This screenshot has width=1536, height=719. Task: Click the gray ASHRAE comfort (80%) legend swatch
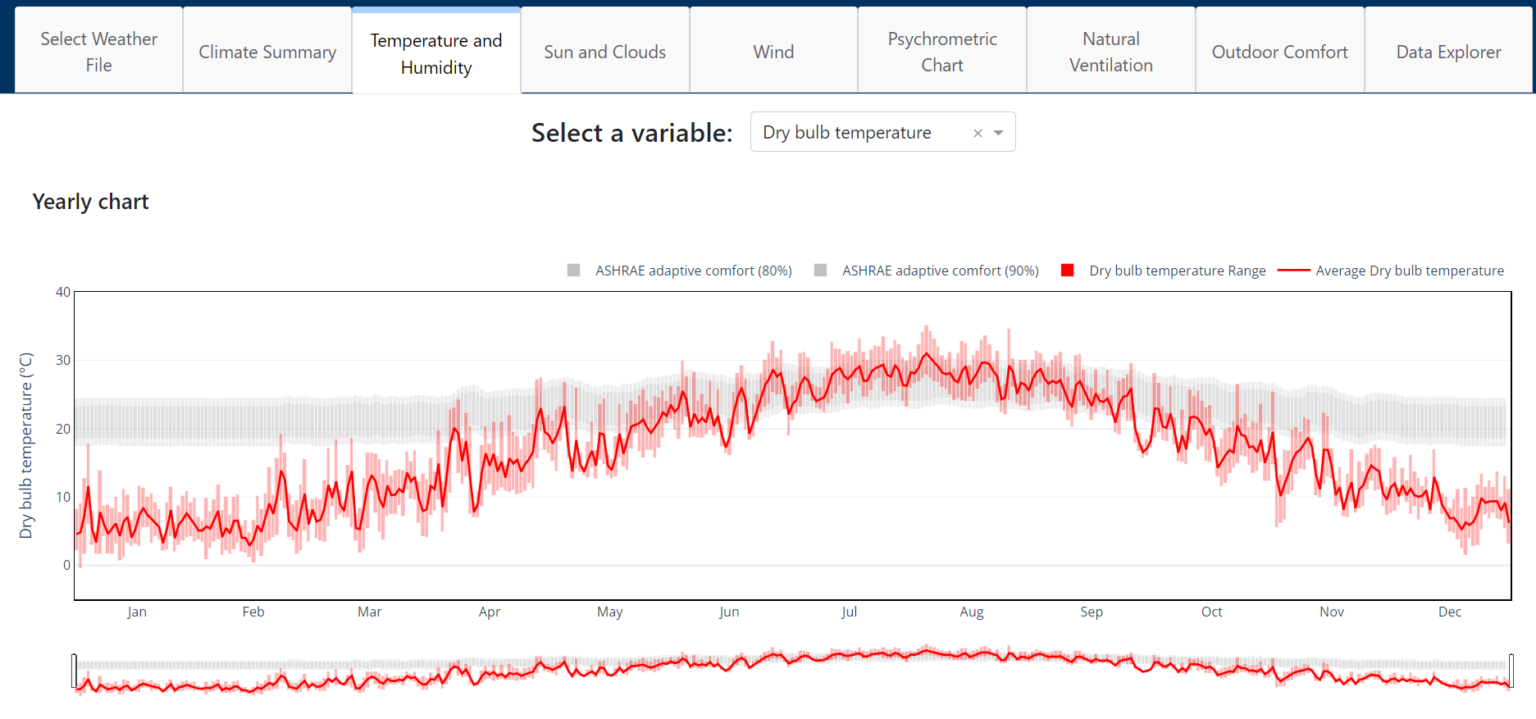click(x=572, y=270)
